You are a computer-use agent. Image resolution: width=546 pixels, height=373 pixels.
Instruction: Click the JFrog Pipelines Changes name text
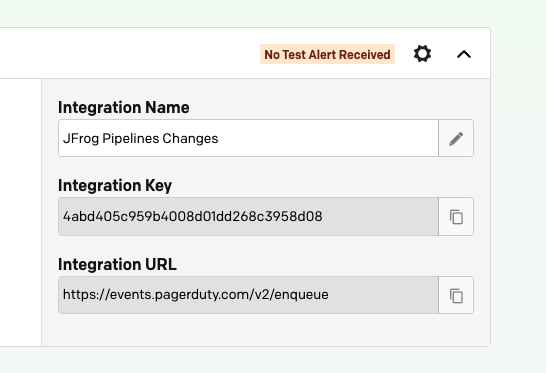click(x=140, y=139)
